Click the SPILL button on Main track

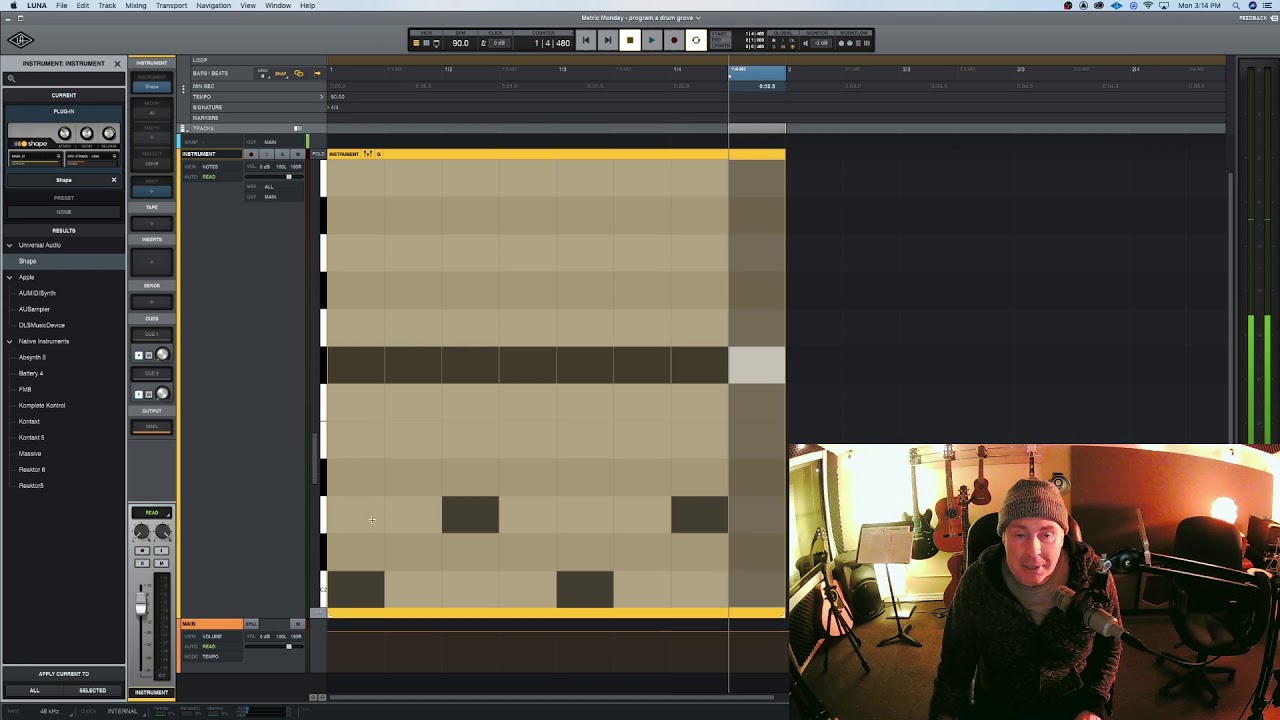click(x=251, y=624)
